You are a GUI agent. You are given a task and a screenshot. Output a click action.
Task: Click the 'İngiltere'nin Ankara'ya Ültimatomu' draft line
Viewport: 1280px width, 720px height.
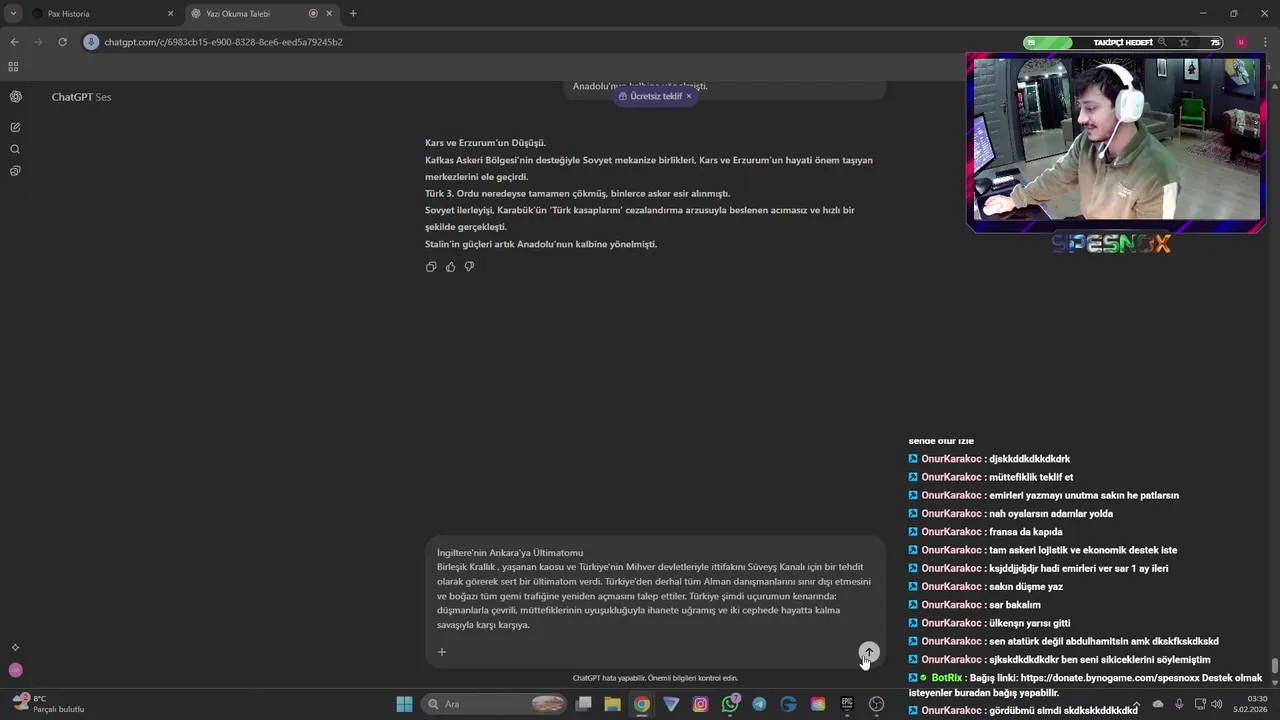coord(510,553)
